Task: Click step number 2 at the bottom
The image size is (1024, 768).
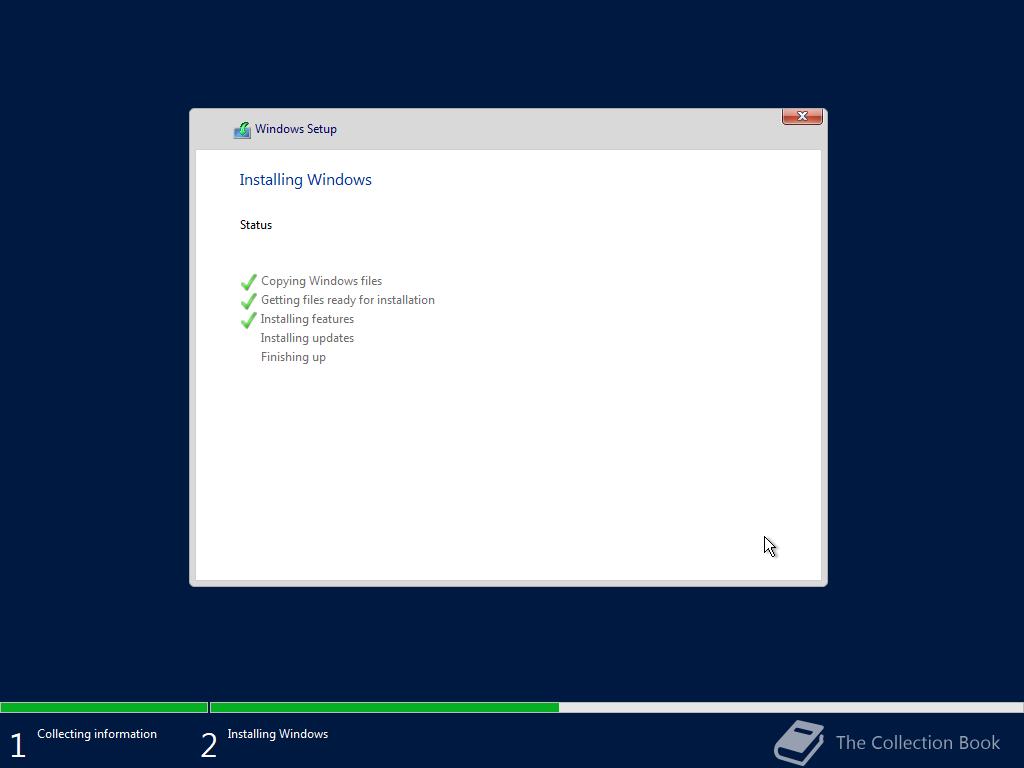Action: [x=208, y=745]
